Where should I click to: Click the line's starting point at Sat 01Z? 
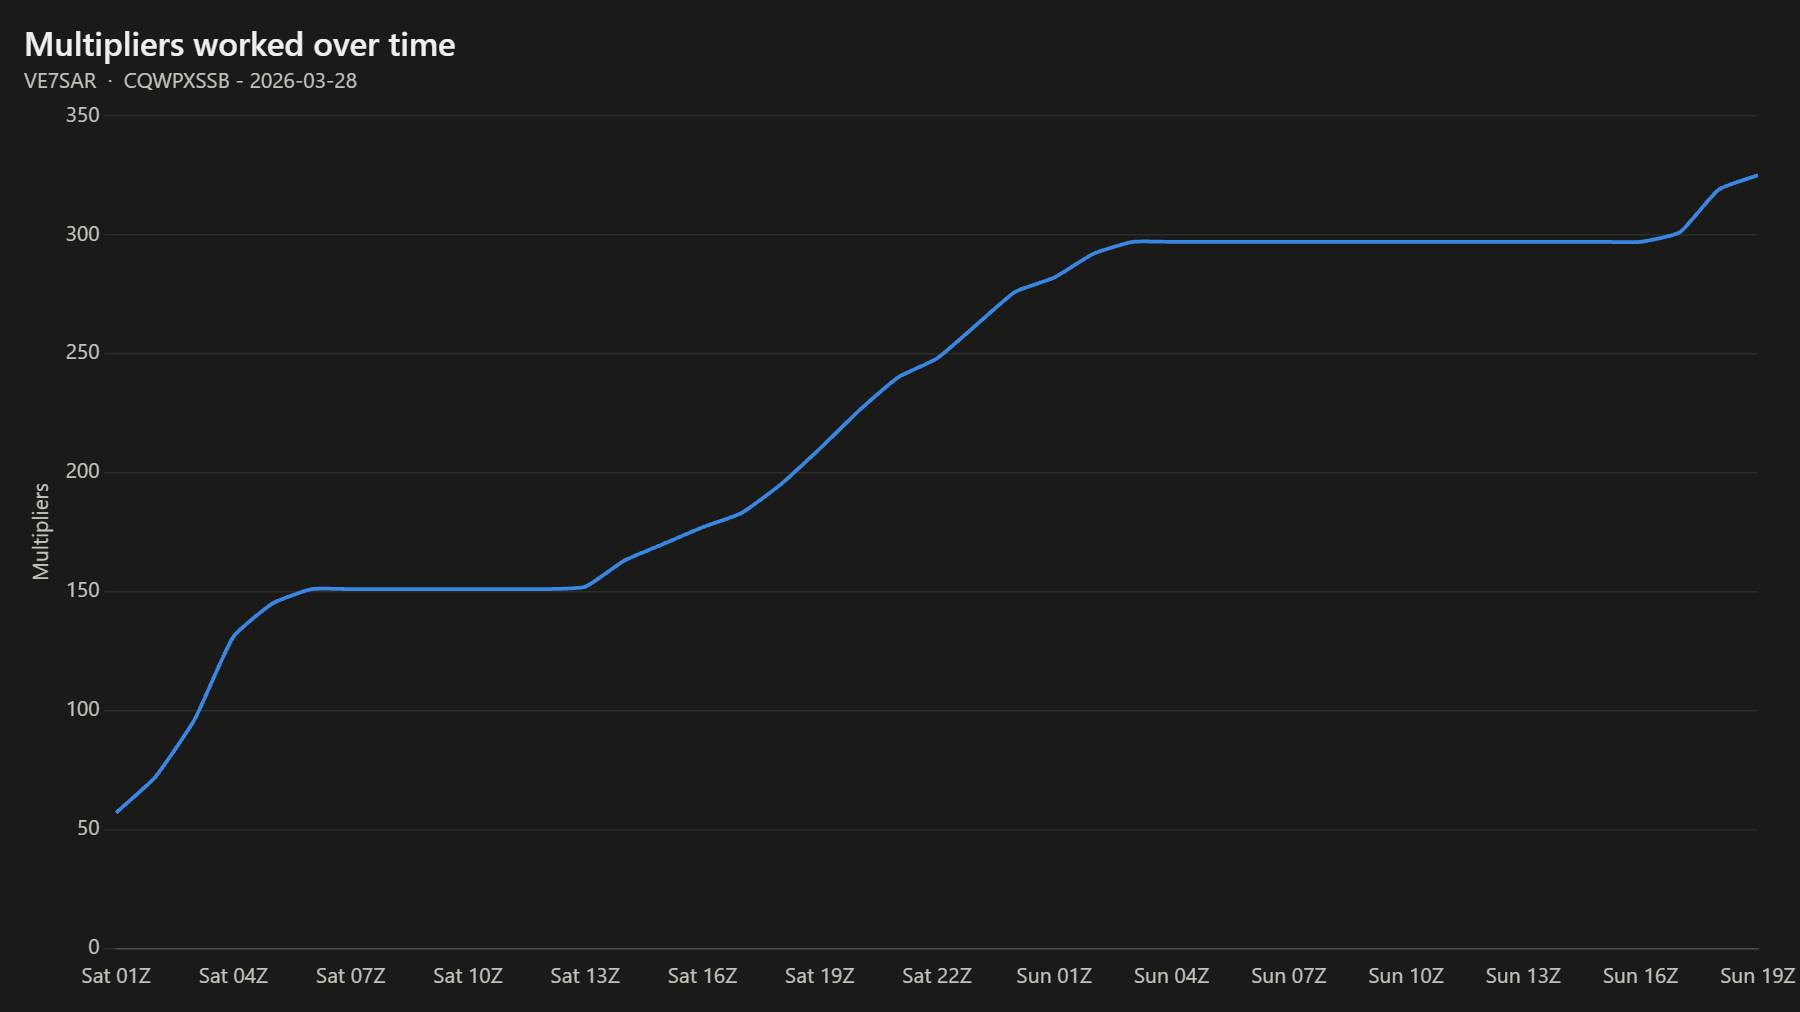point(117,812)
